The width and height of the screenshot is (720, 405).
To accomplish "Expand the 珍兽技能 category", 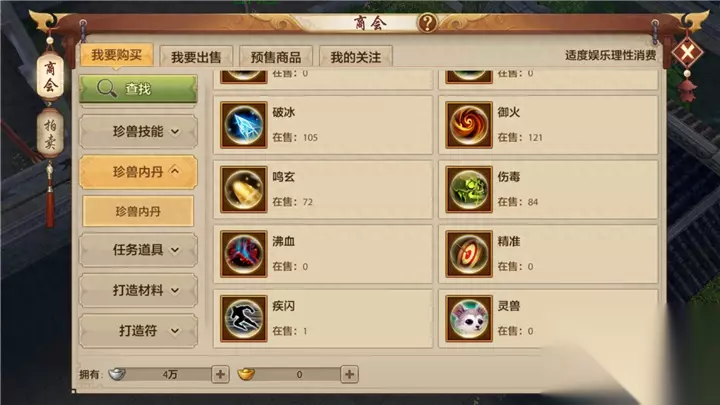I will point(138,132).
